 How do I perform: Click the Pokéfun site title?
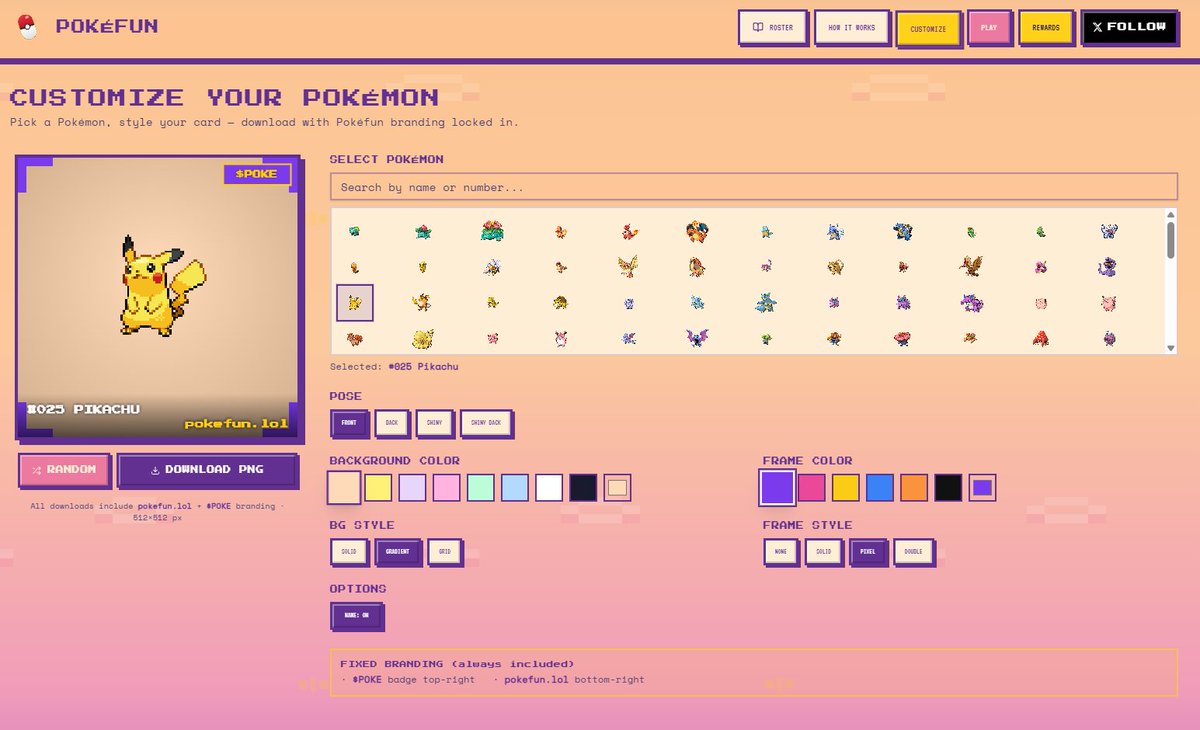[x=107, y=27]
